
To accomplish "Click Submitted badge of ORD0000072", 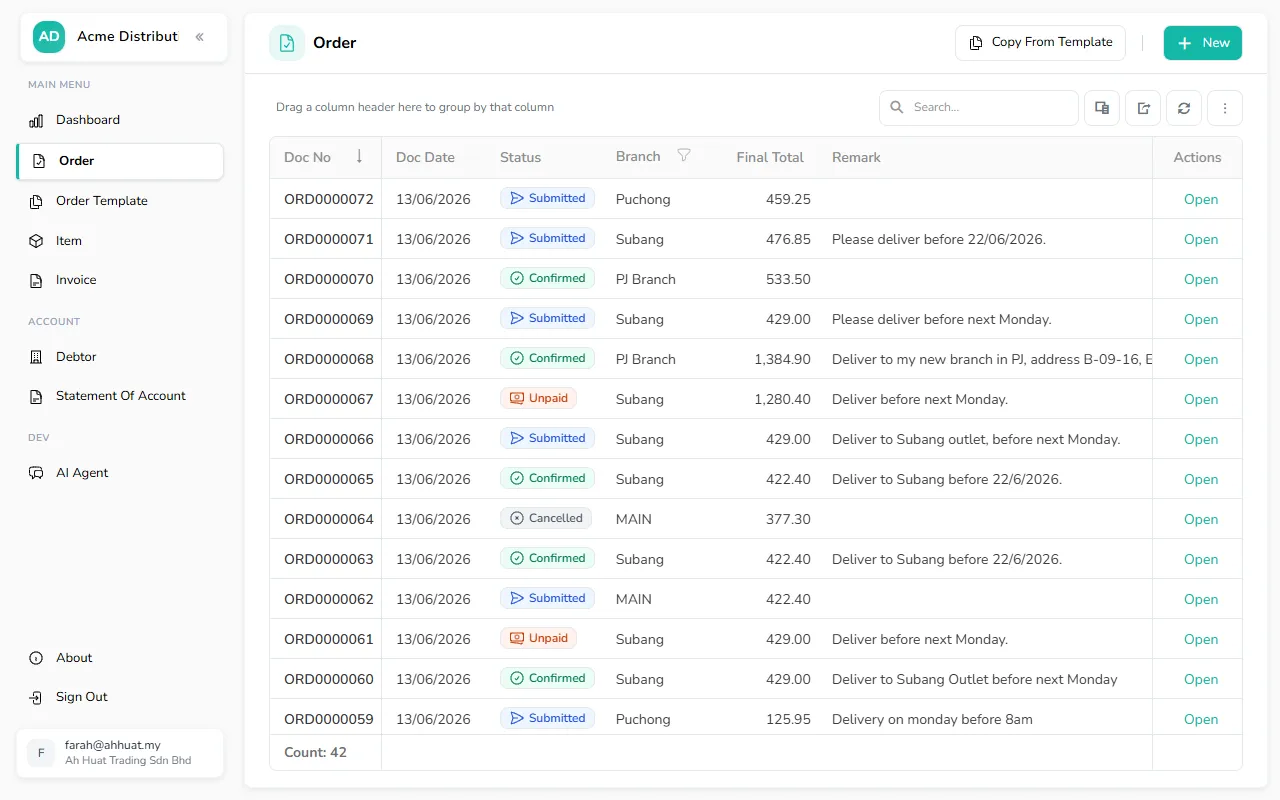I will (x=547, y=198).
